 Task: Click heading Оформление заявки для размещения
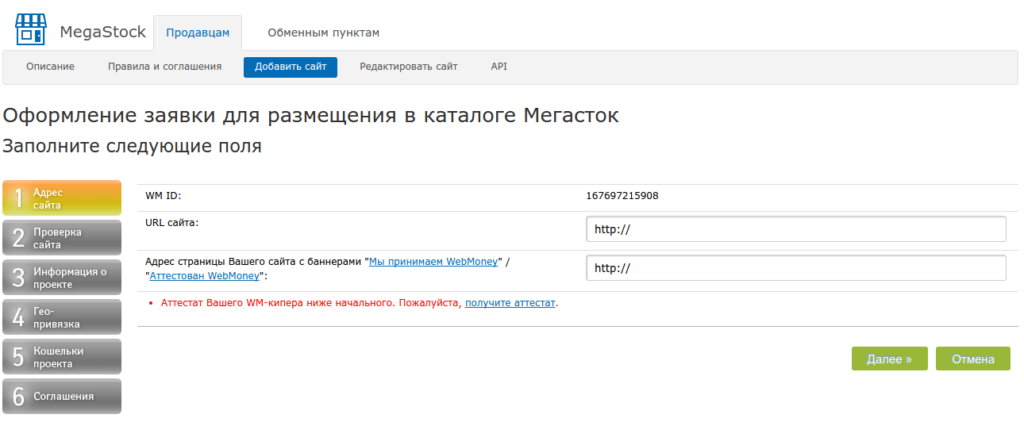click(x=311, y=116)
